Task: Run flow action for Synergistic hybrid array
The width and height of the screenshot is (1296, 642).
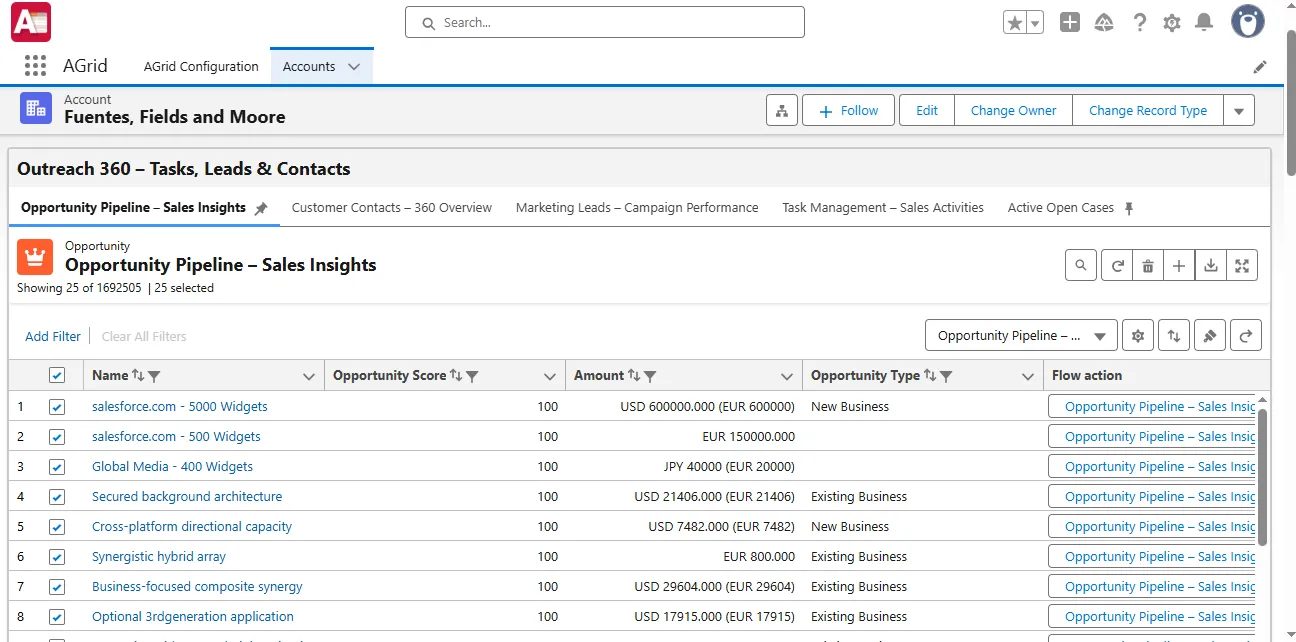Action: (x=1151, y=557)
